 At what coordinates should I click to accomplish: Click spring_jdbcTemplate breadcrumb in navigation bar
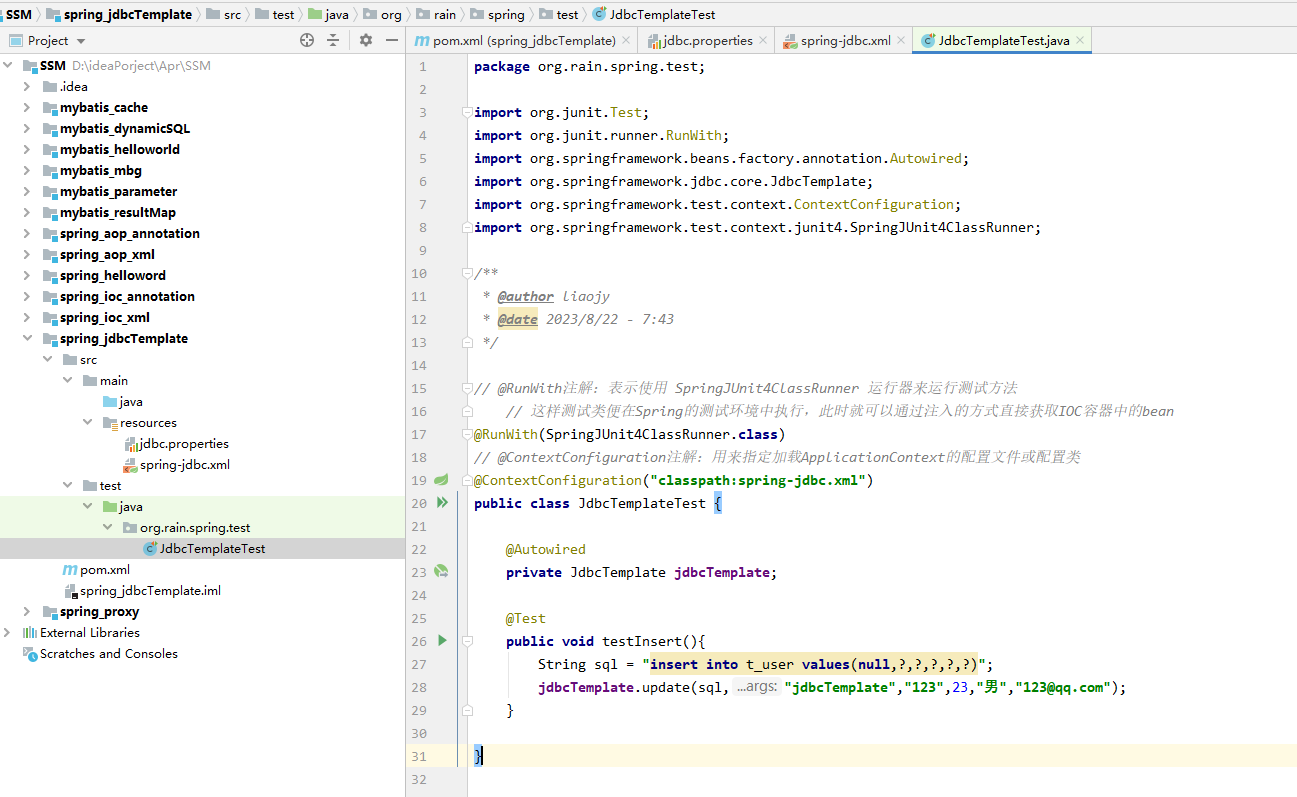pyautogui.click(x=119, y=15)
